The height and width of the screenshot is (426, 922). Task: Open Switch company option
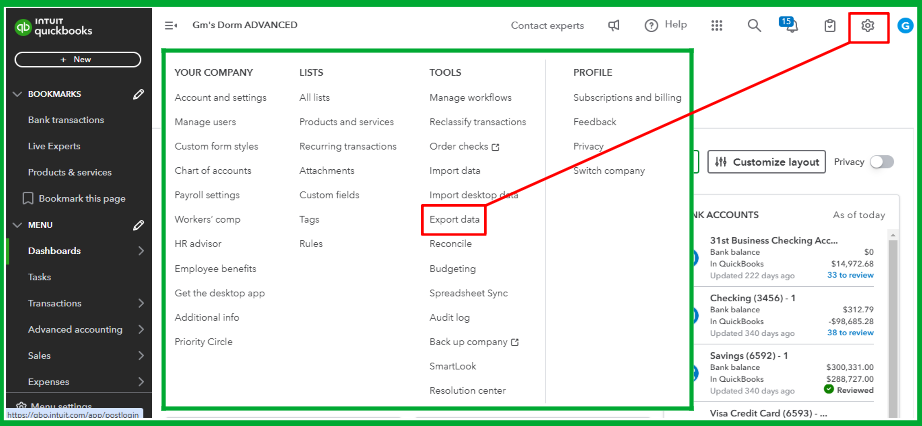coord(609,171)
